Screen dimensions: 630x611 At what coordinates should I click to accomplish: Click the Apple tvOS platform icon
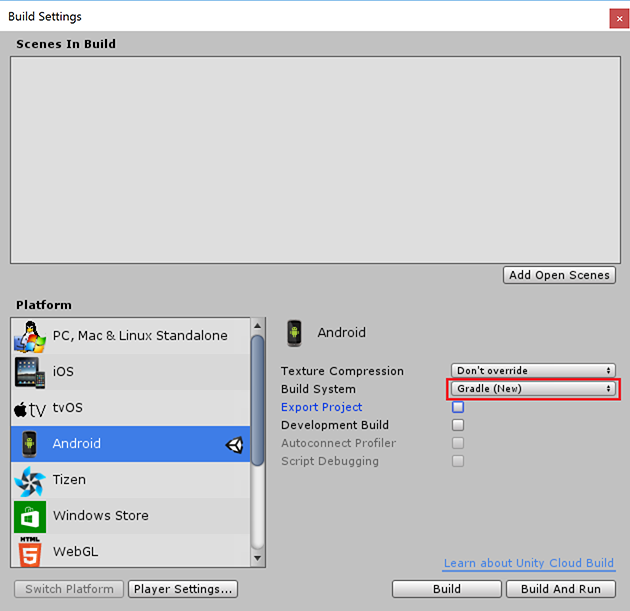(30, 408)
